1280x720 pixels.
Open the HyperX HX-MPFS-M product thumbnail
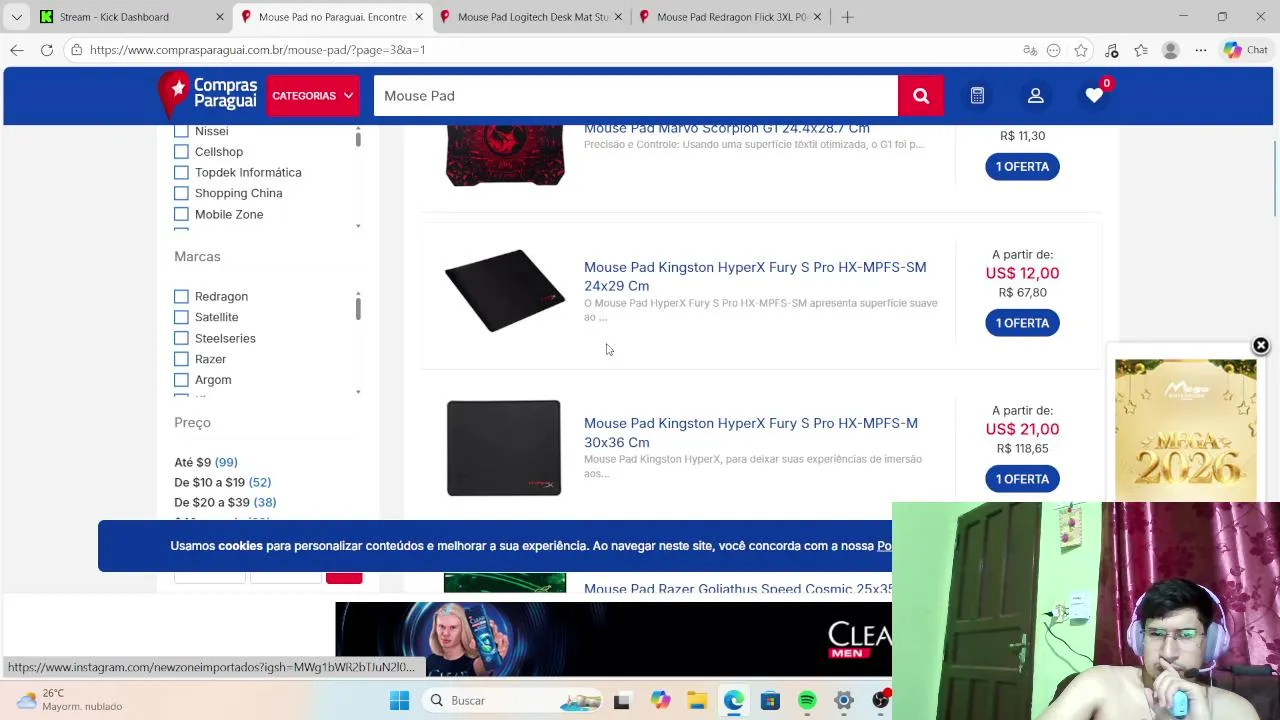pos(504,448)
